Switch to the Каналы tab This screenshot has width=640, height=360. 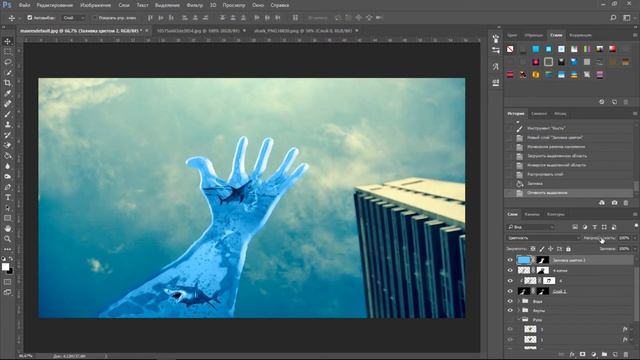[x=532, y=214]
